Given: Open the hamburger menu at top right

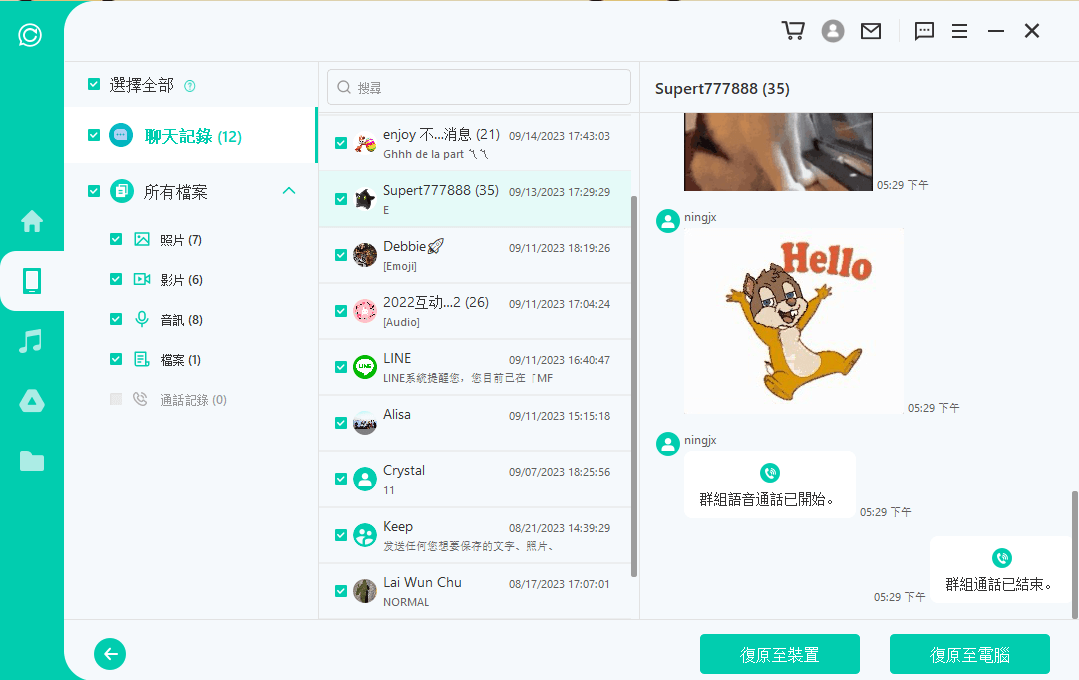Looking at the screenshot, I should [959, 30].
